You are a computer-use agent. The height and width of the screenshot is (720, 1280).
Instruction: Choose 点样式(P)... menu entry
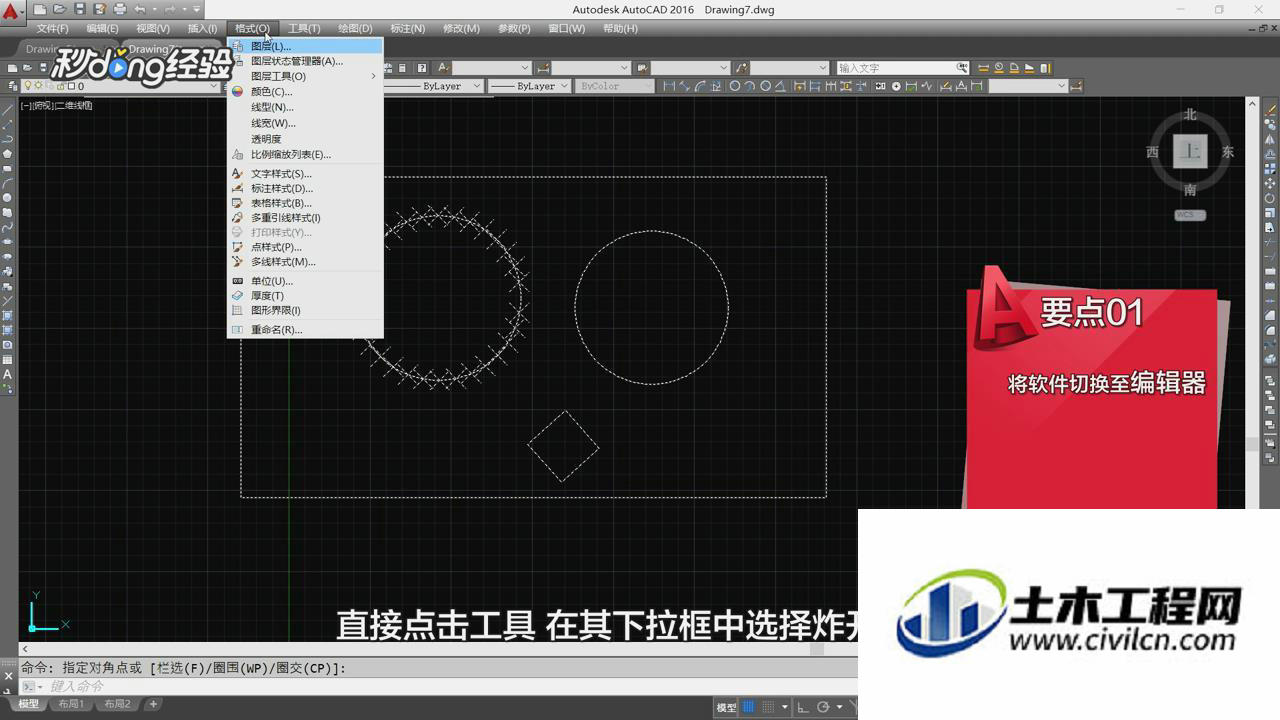(305, 247)
